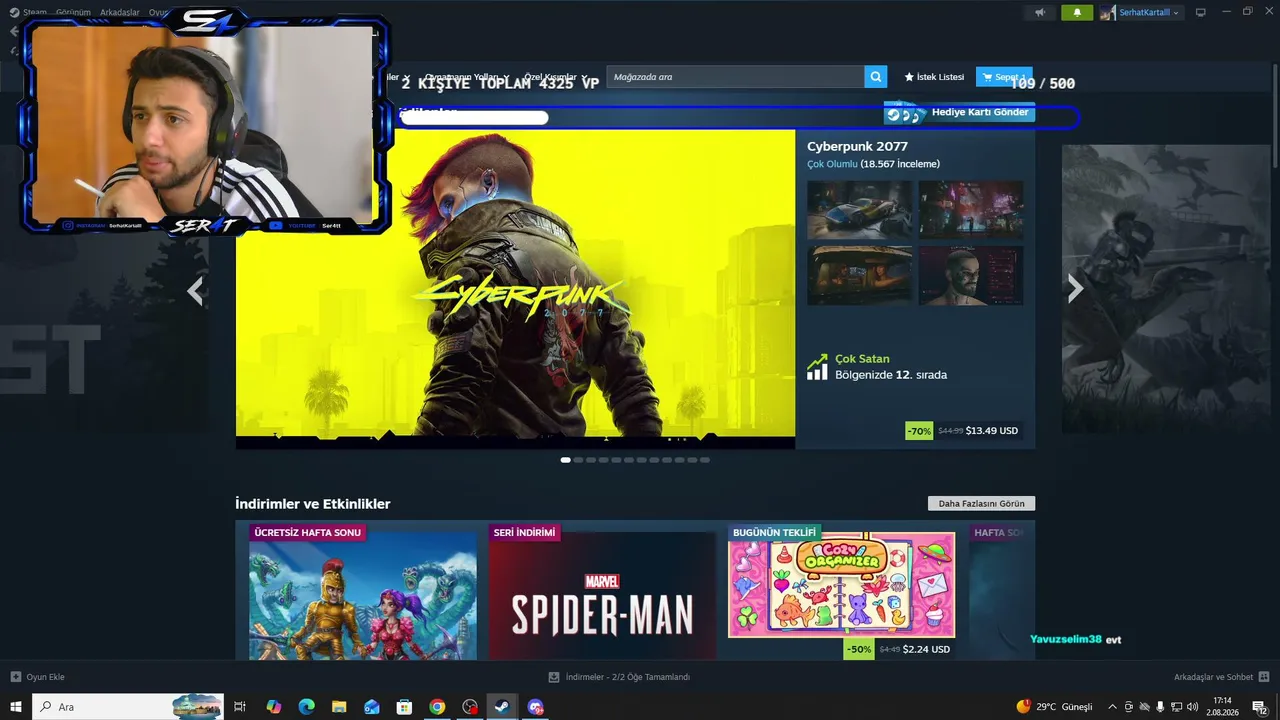Launch Microsoft Edge from the taskbar
1280x720 pixels.
[306, 707]
